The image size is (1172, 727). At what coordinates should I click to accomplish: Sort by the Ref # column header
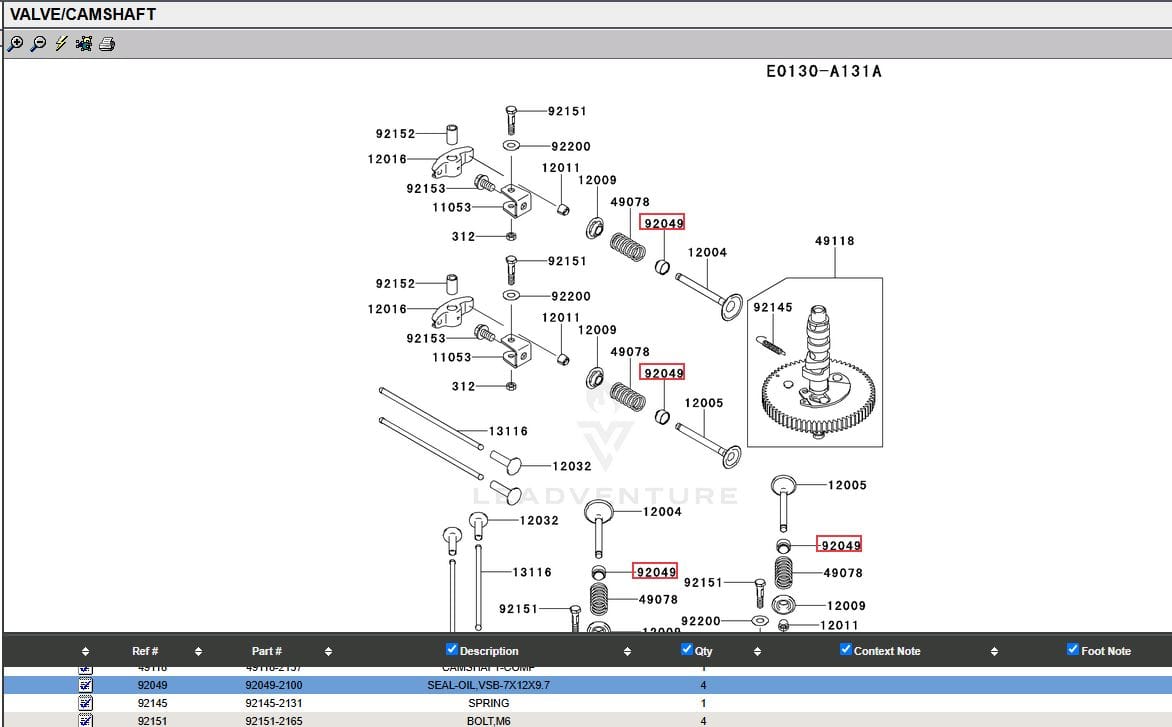coord(145,651)
